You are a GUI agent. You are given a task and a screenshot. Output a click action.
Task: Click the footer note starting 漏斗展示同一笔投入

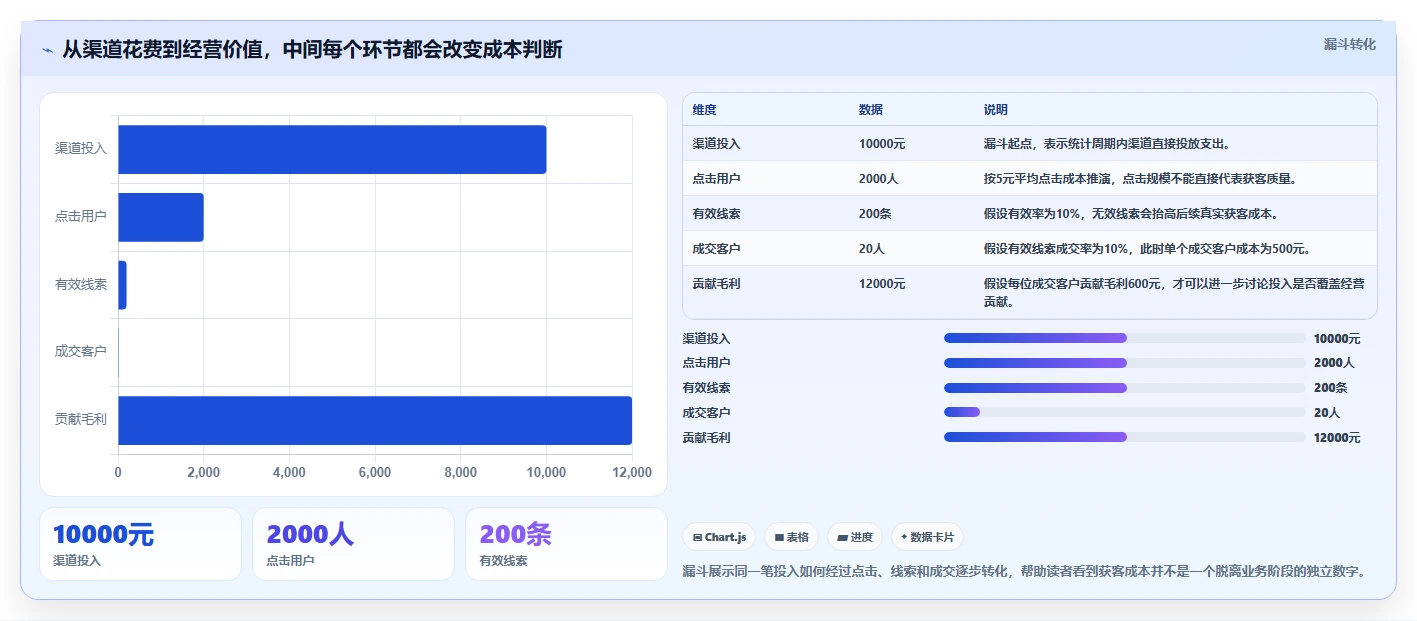(1024, 571)
